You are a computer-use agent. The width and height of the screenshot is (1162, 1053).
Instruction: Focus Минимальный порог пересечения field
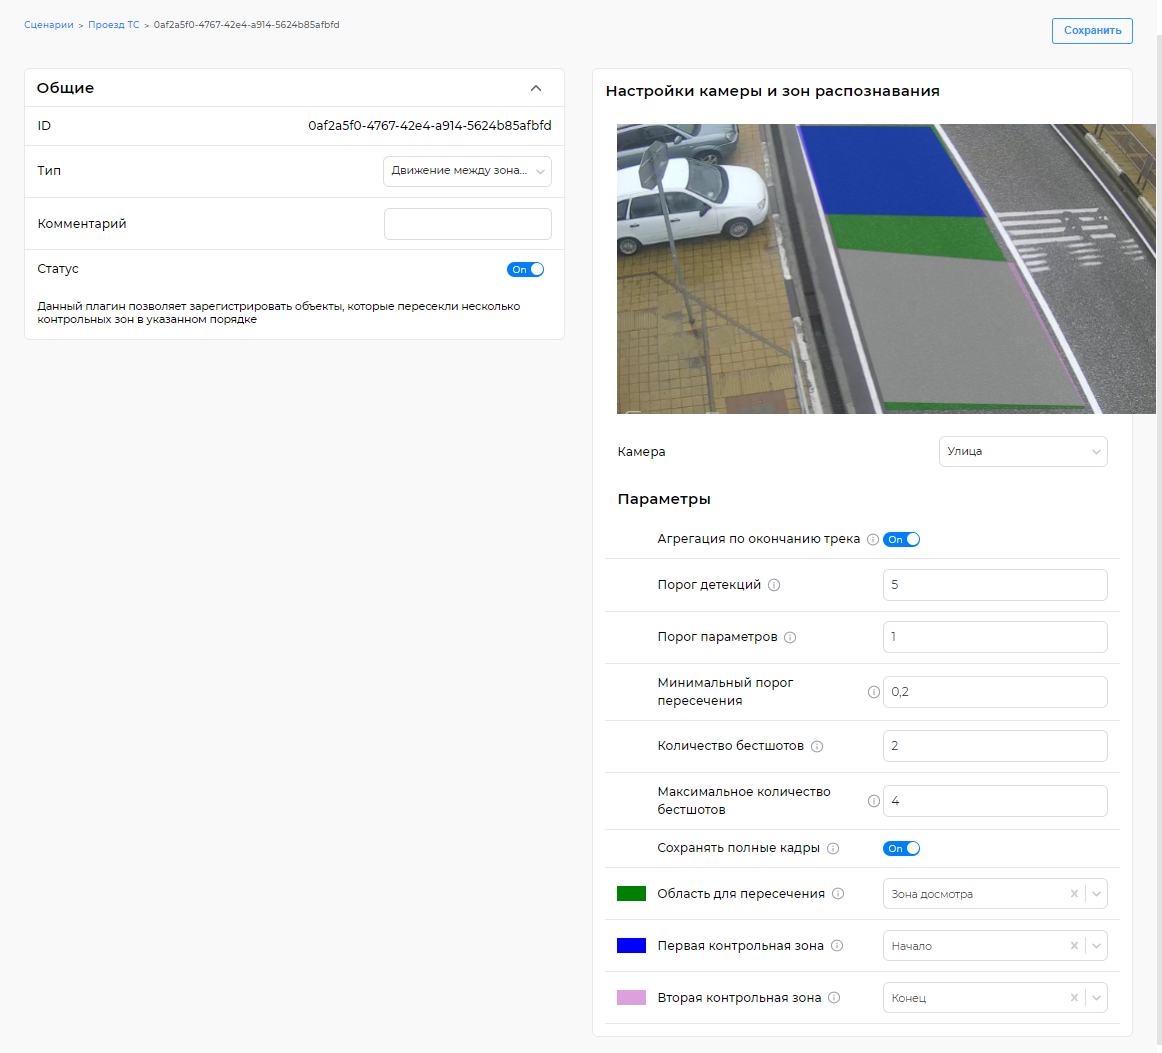click(x=995, y=692)
